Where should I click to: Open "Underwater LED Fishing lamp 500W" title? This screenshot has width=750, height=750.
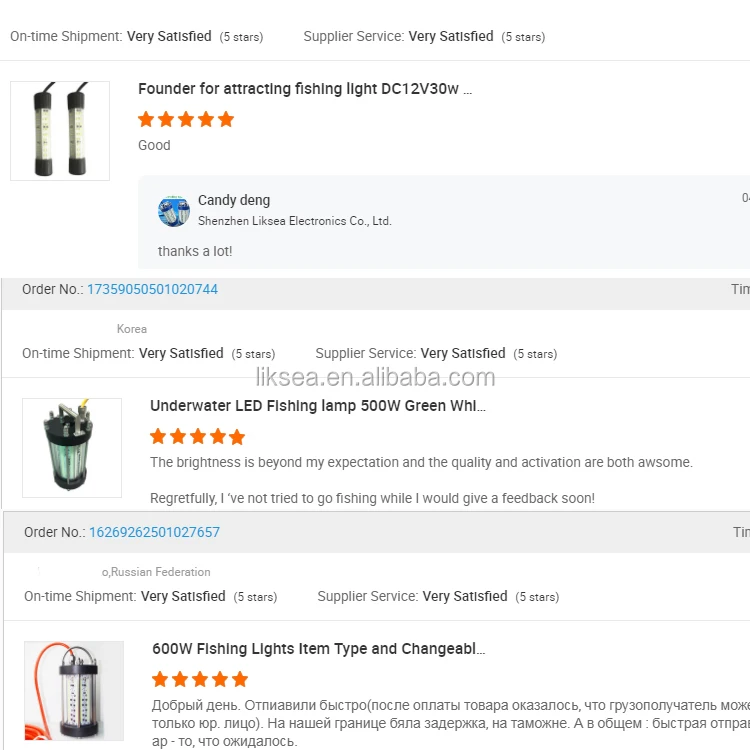[x=317, y=406]
